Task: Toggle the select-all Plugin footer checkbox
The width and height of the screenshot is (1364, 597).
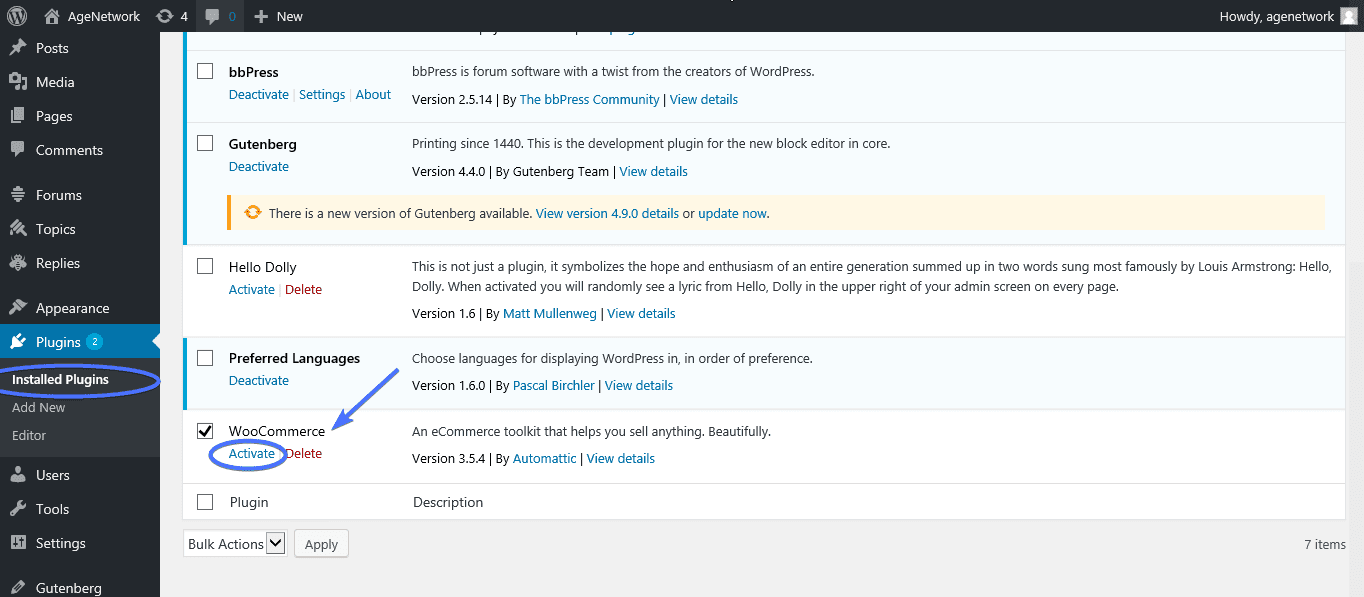Action: [205, 502]
